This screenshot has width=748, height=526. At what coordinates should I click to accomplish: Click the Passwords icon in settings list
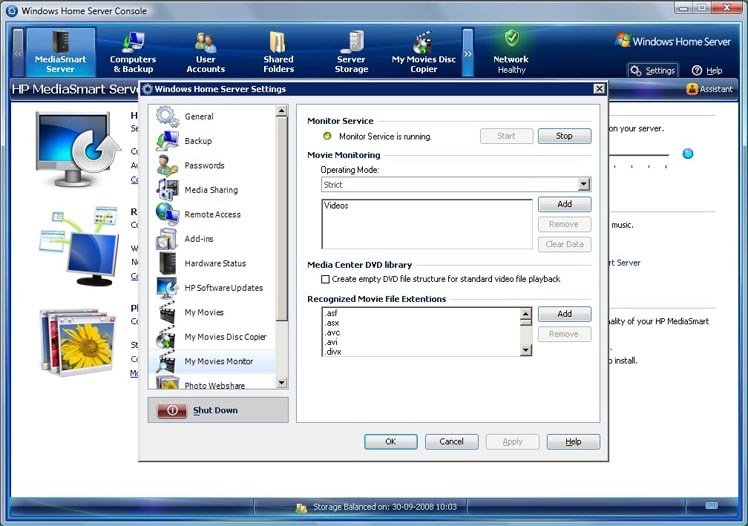(167, 165)
